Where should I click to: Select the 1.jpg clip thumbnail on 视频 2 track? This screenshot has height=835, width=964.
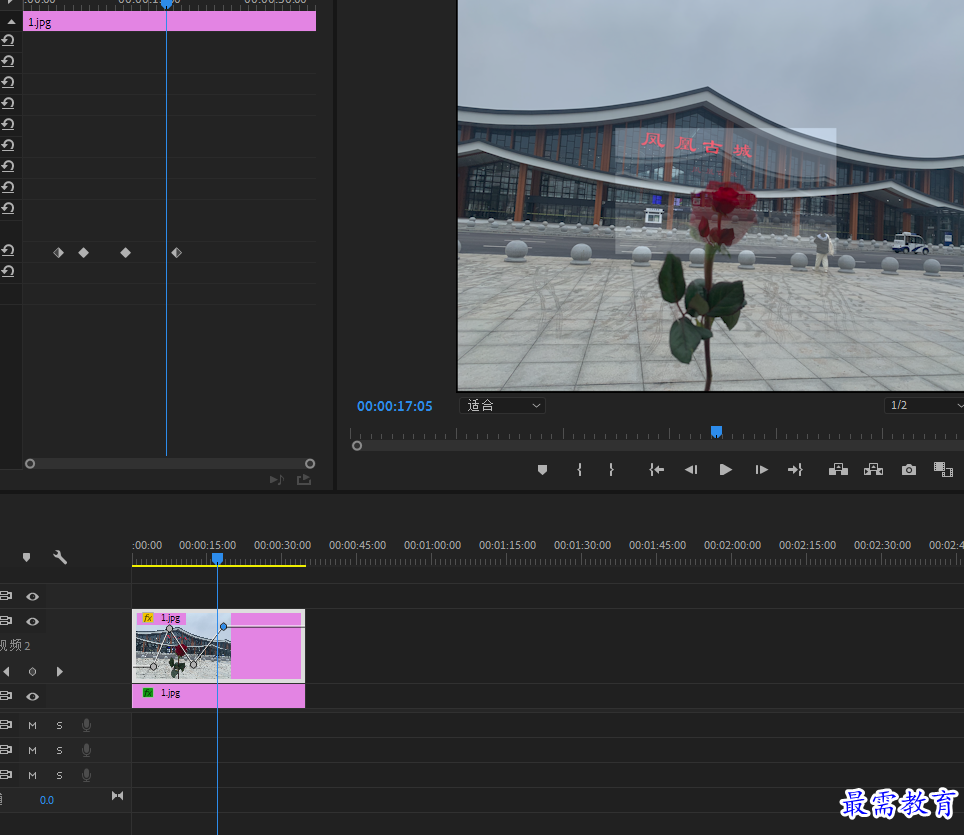183,646
